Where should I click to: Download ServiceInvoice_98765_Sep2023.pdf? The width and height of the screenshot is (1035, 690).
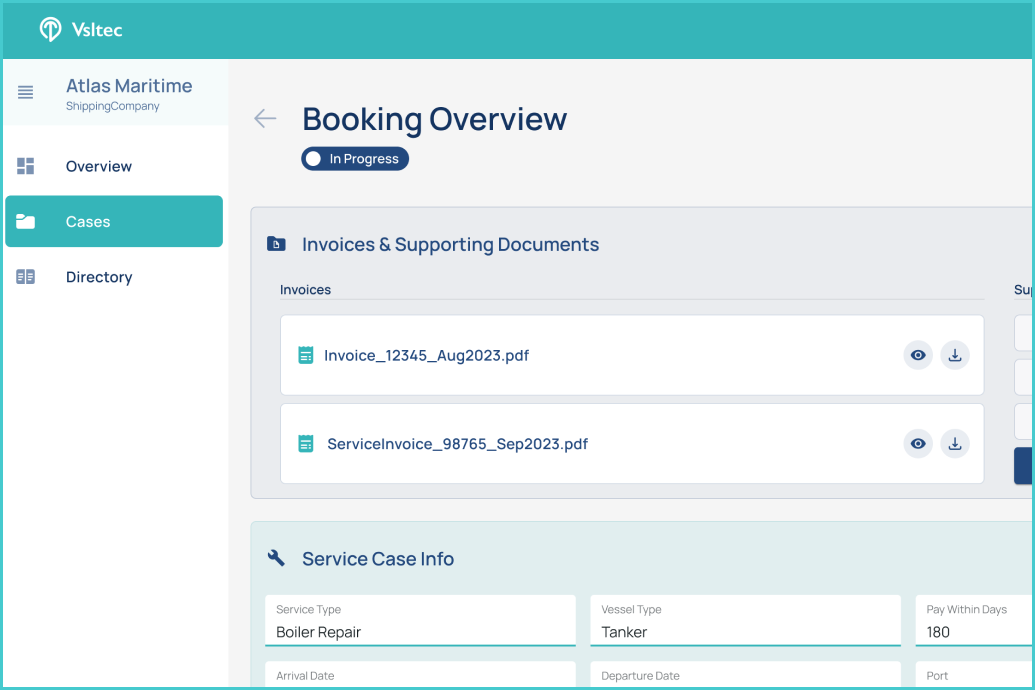pos(954,444)
